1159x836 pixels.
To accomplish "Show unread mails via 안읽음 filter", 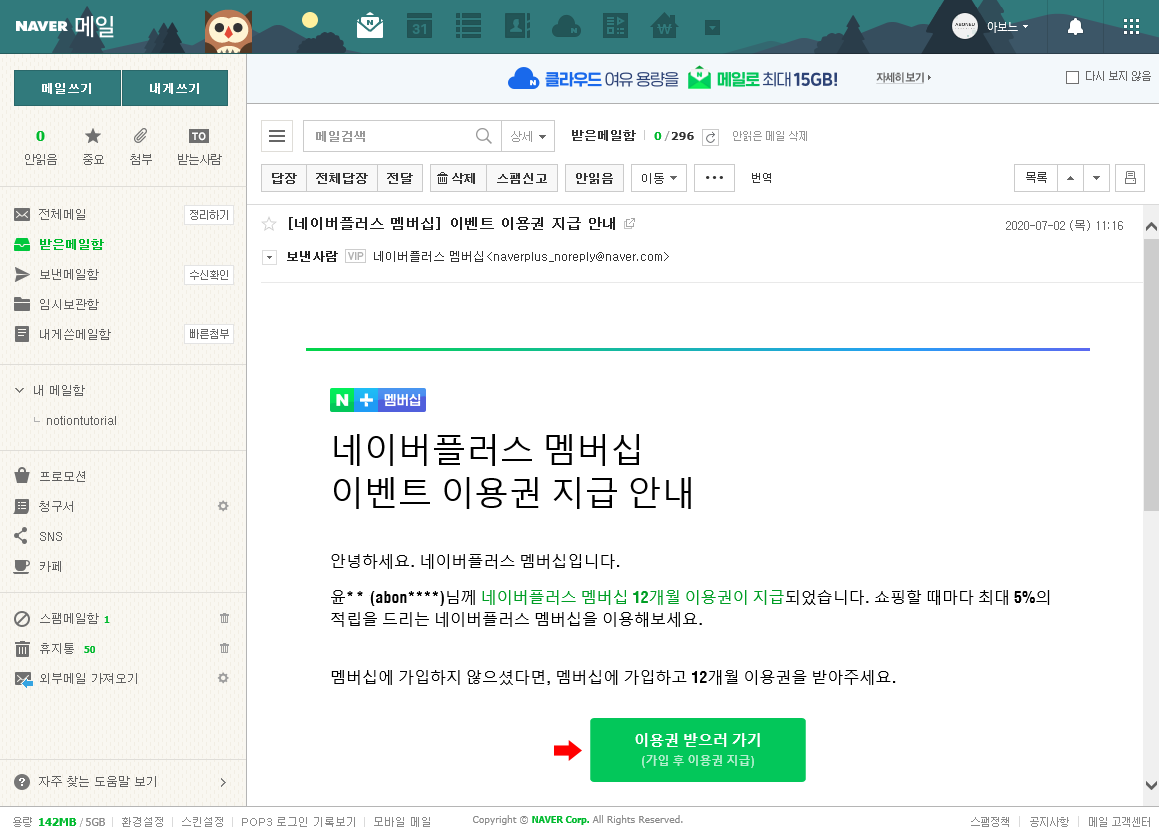I will [x=41, y=146].
